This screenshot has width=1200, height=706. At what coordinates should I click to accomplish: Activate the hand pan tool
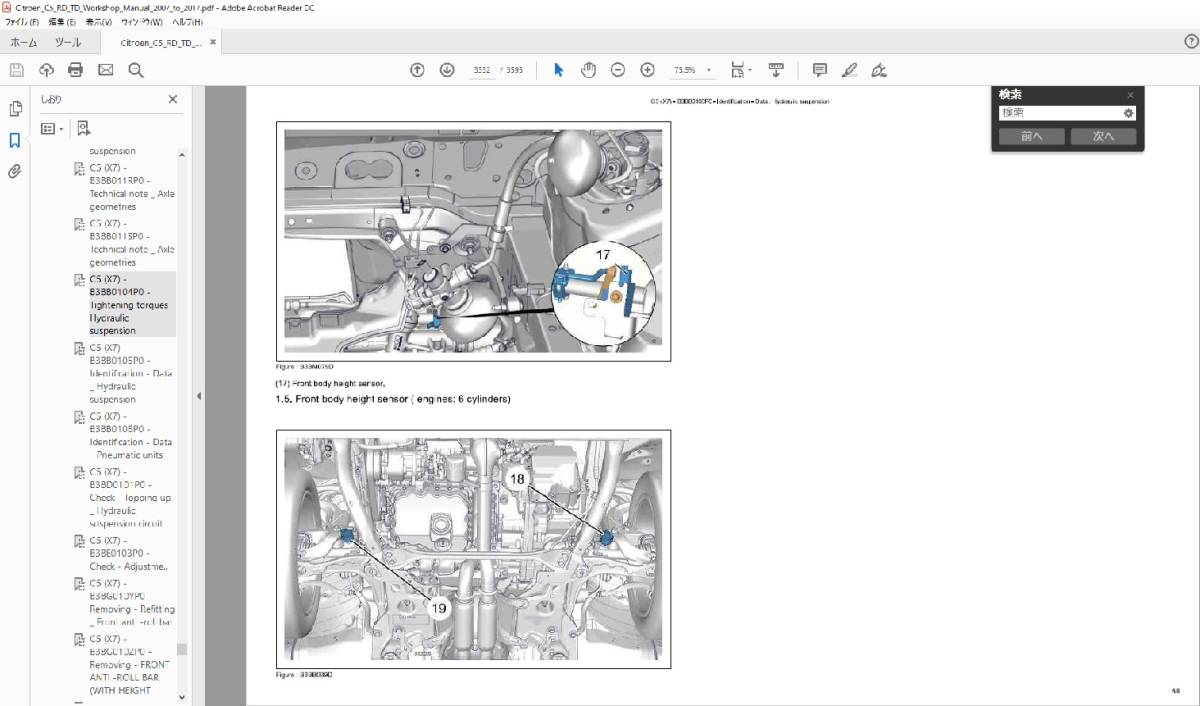point(589,70)
